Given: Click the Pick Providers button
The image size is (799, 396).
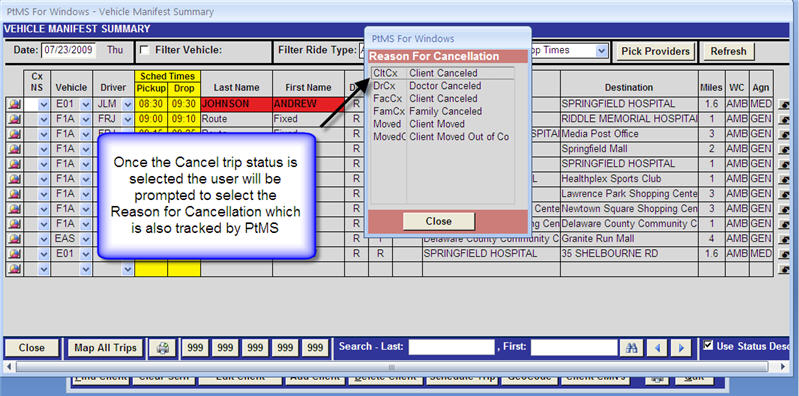Looking at the screenshot, I should pos(655,51).
